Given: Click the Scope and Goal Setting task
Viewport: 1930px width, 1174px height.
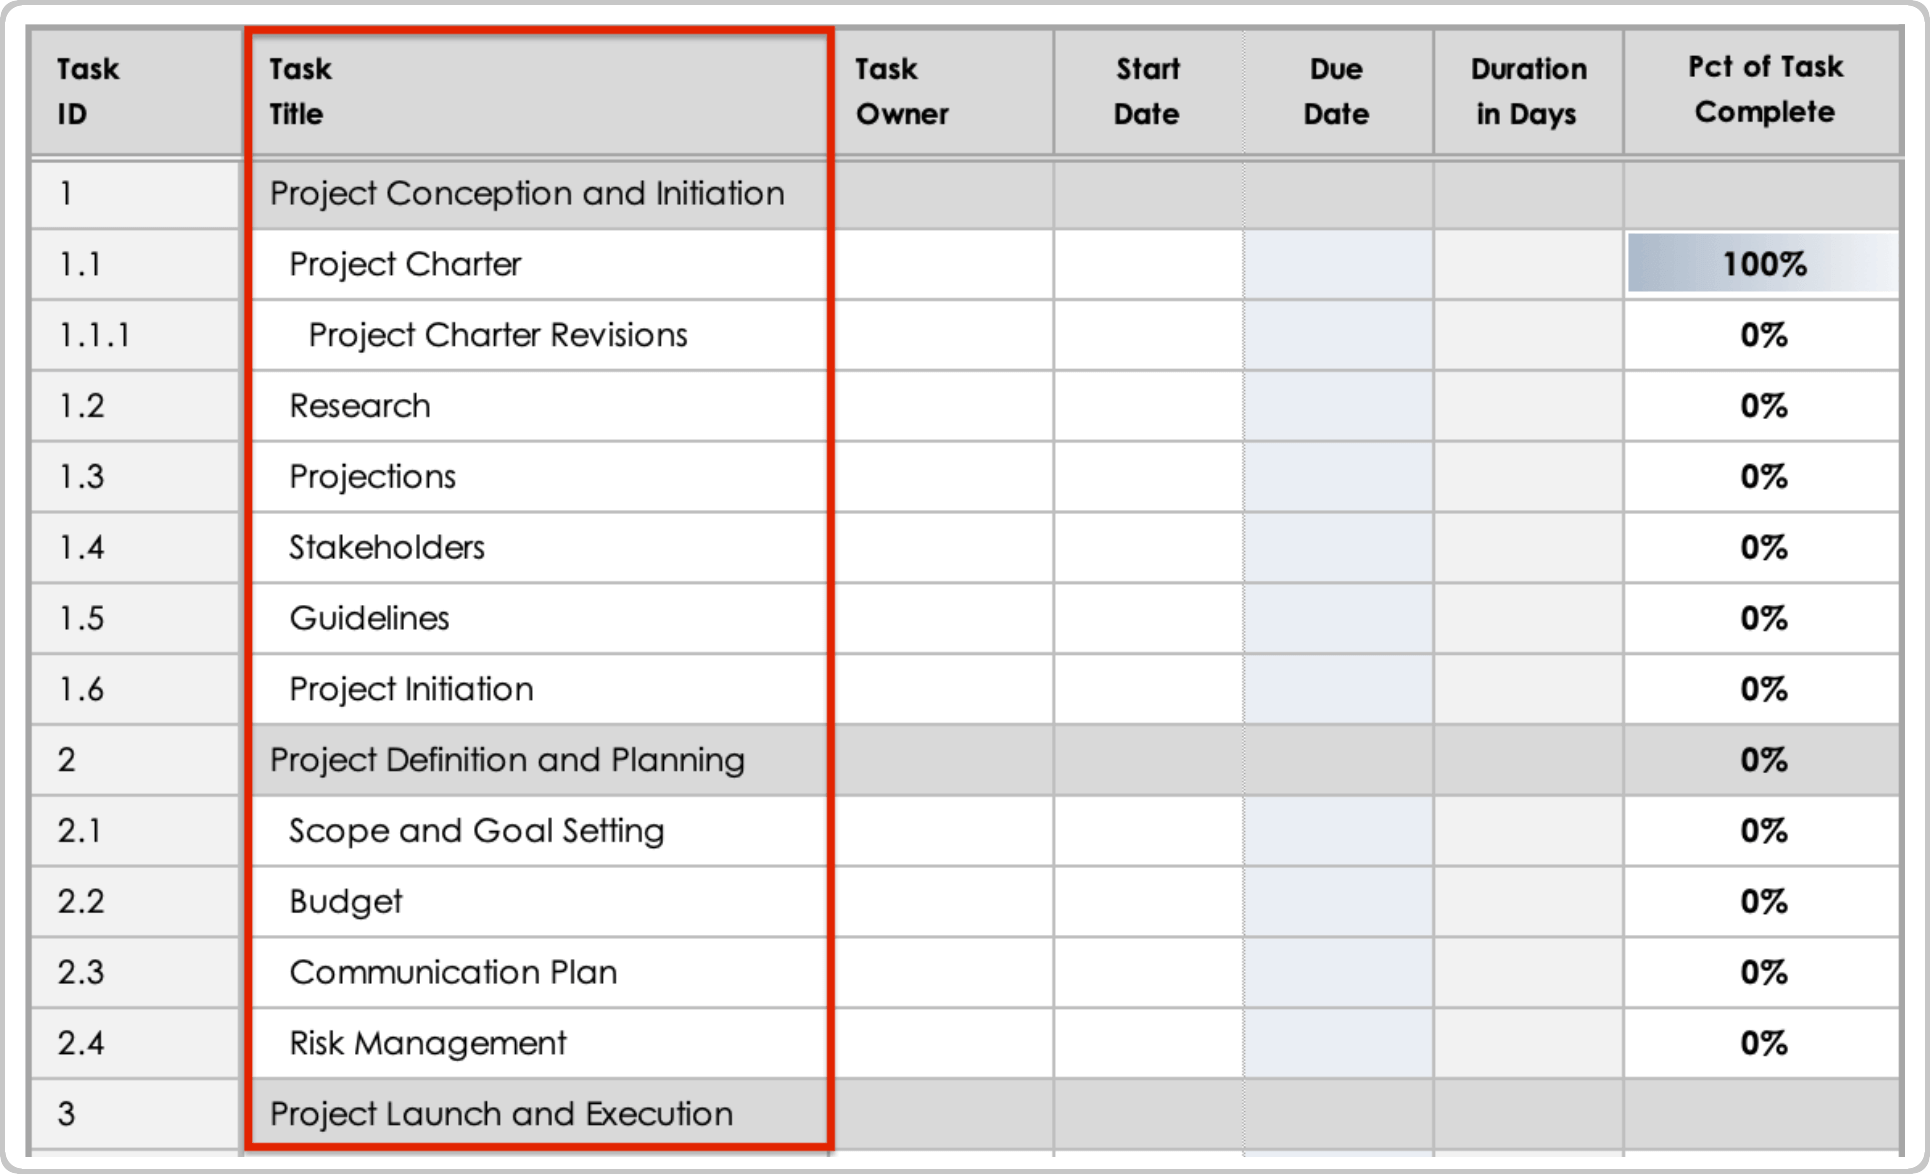Looking at the screenshot, I should [476, 830].
